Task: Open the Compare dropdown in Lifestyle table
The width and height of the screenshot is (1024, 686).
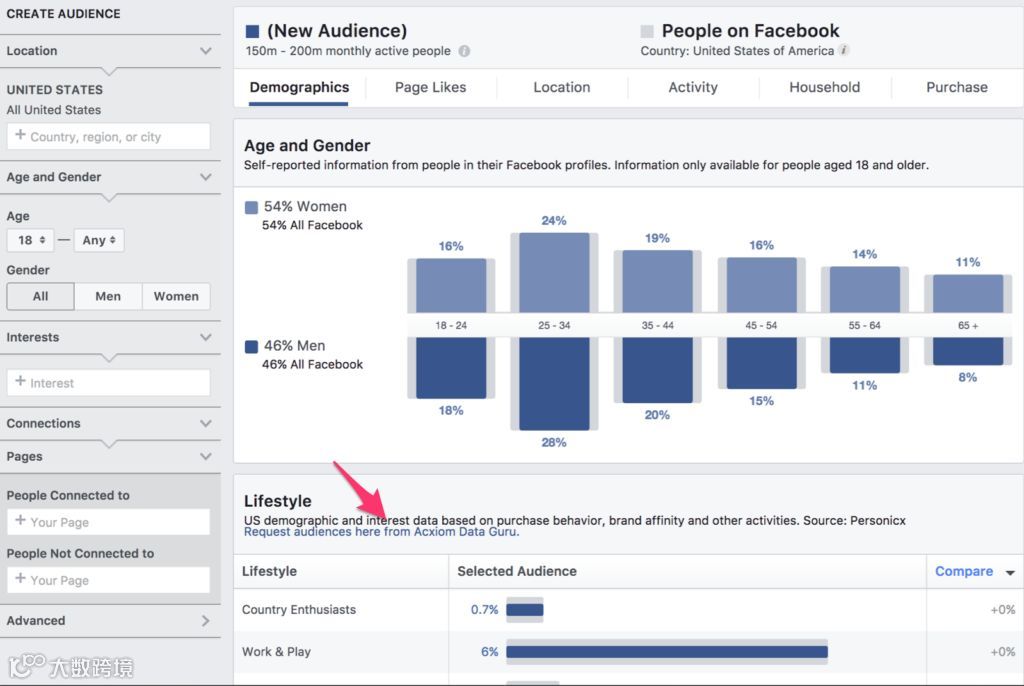Action: (974, 572)
